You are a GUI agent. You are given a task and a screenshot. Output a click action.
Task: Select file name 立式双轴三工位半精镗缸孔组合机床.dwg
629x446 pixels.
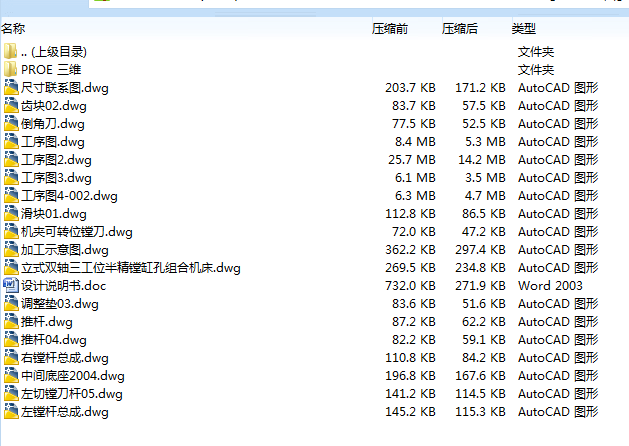tap(131, 268)
